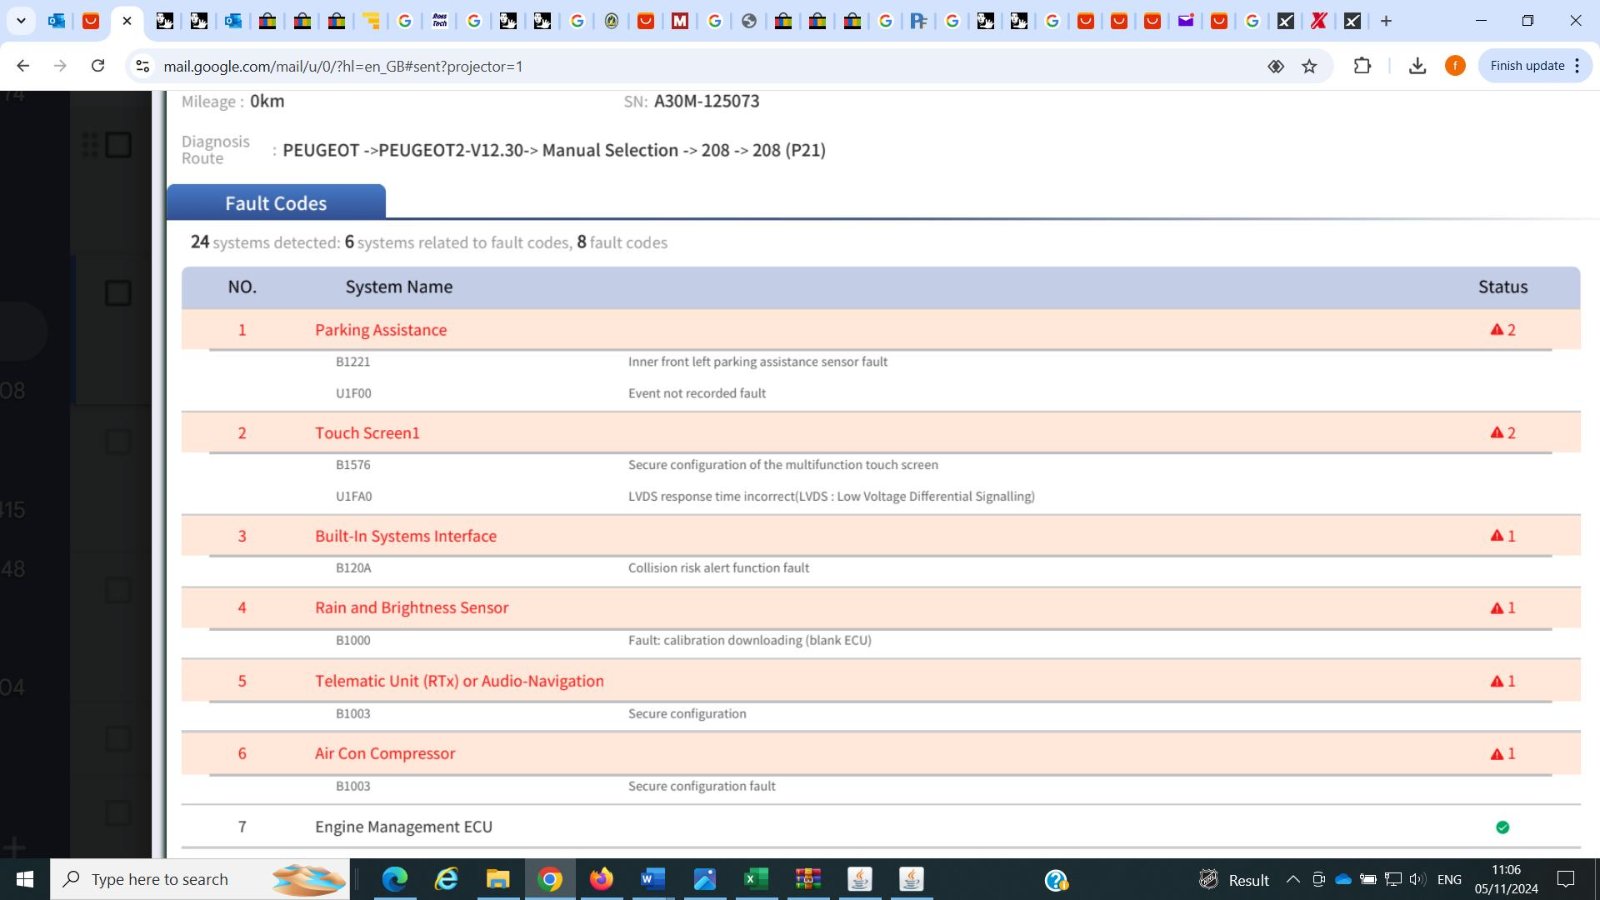Click the Parking Assistance system name

click(x=381, y=330)
